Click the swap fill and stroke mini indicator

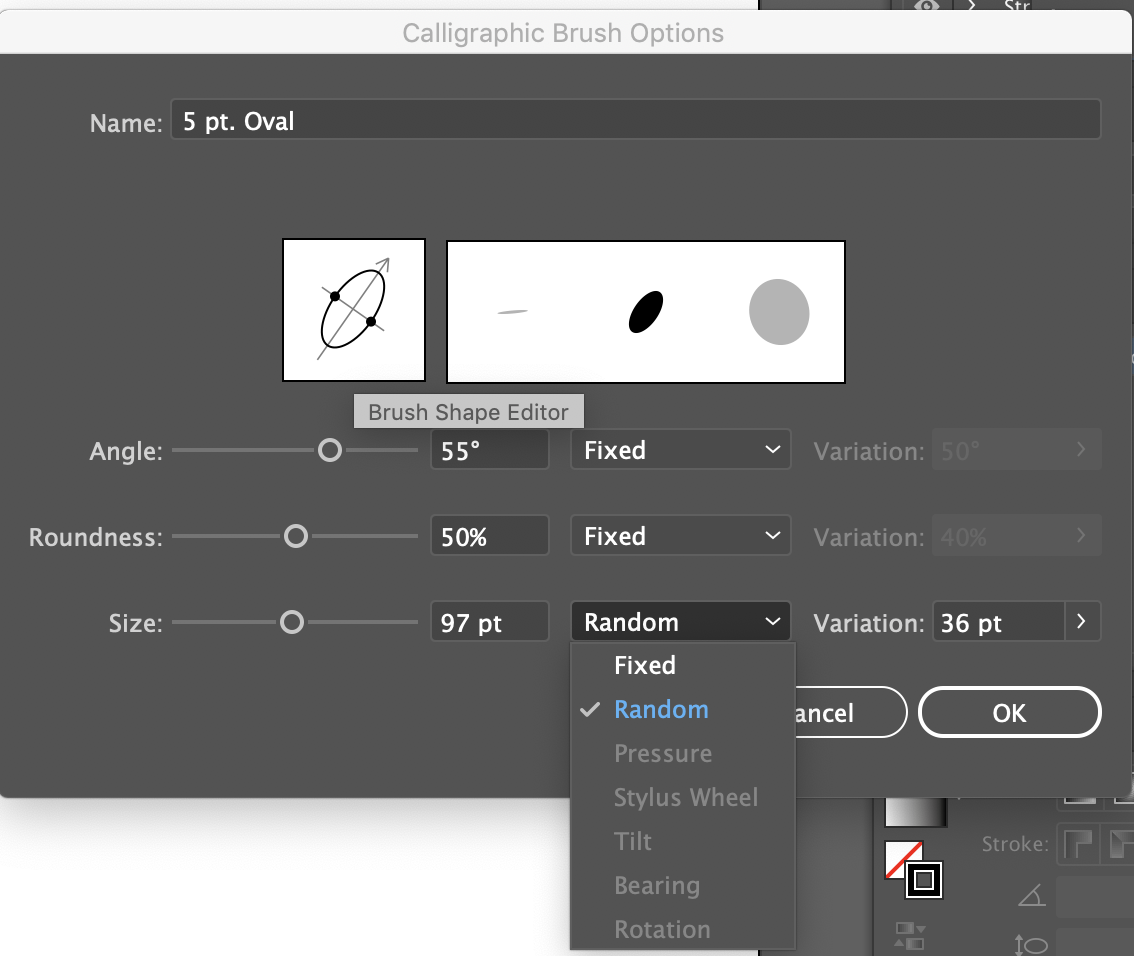pos(908,936)
